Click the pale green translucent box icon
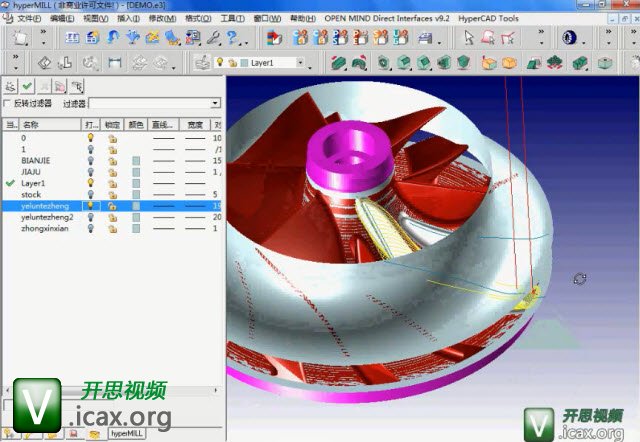 pos(604,63)
